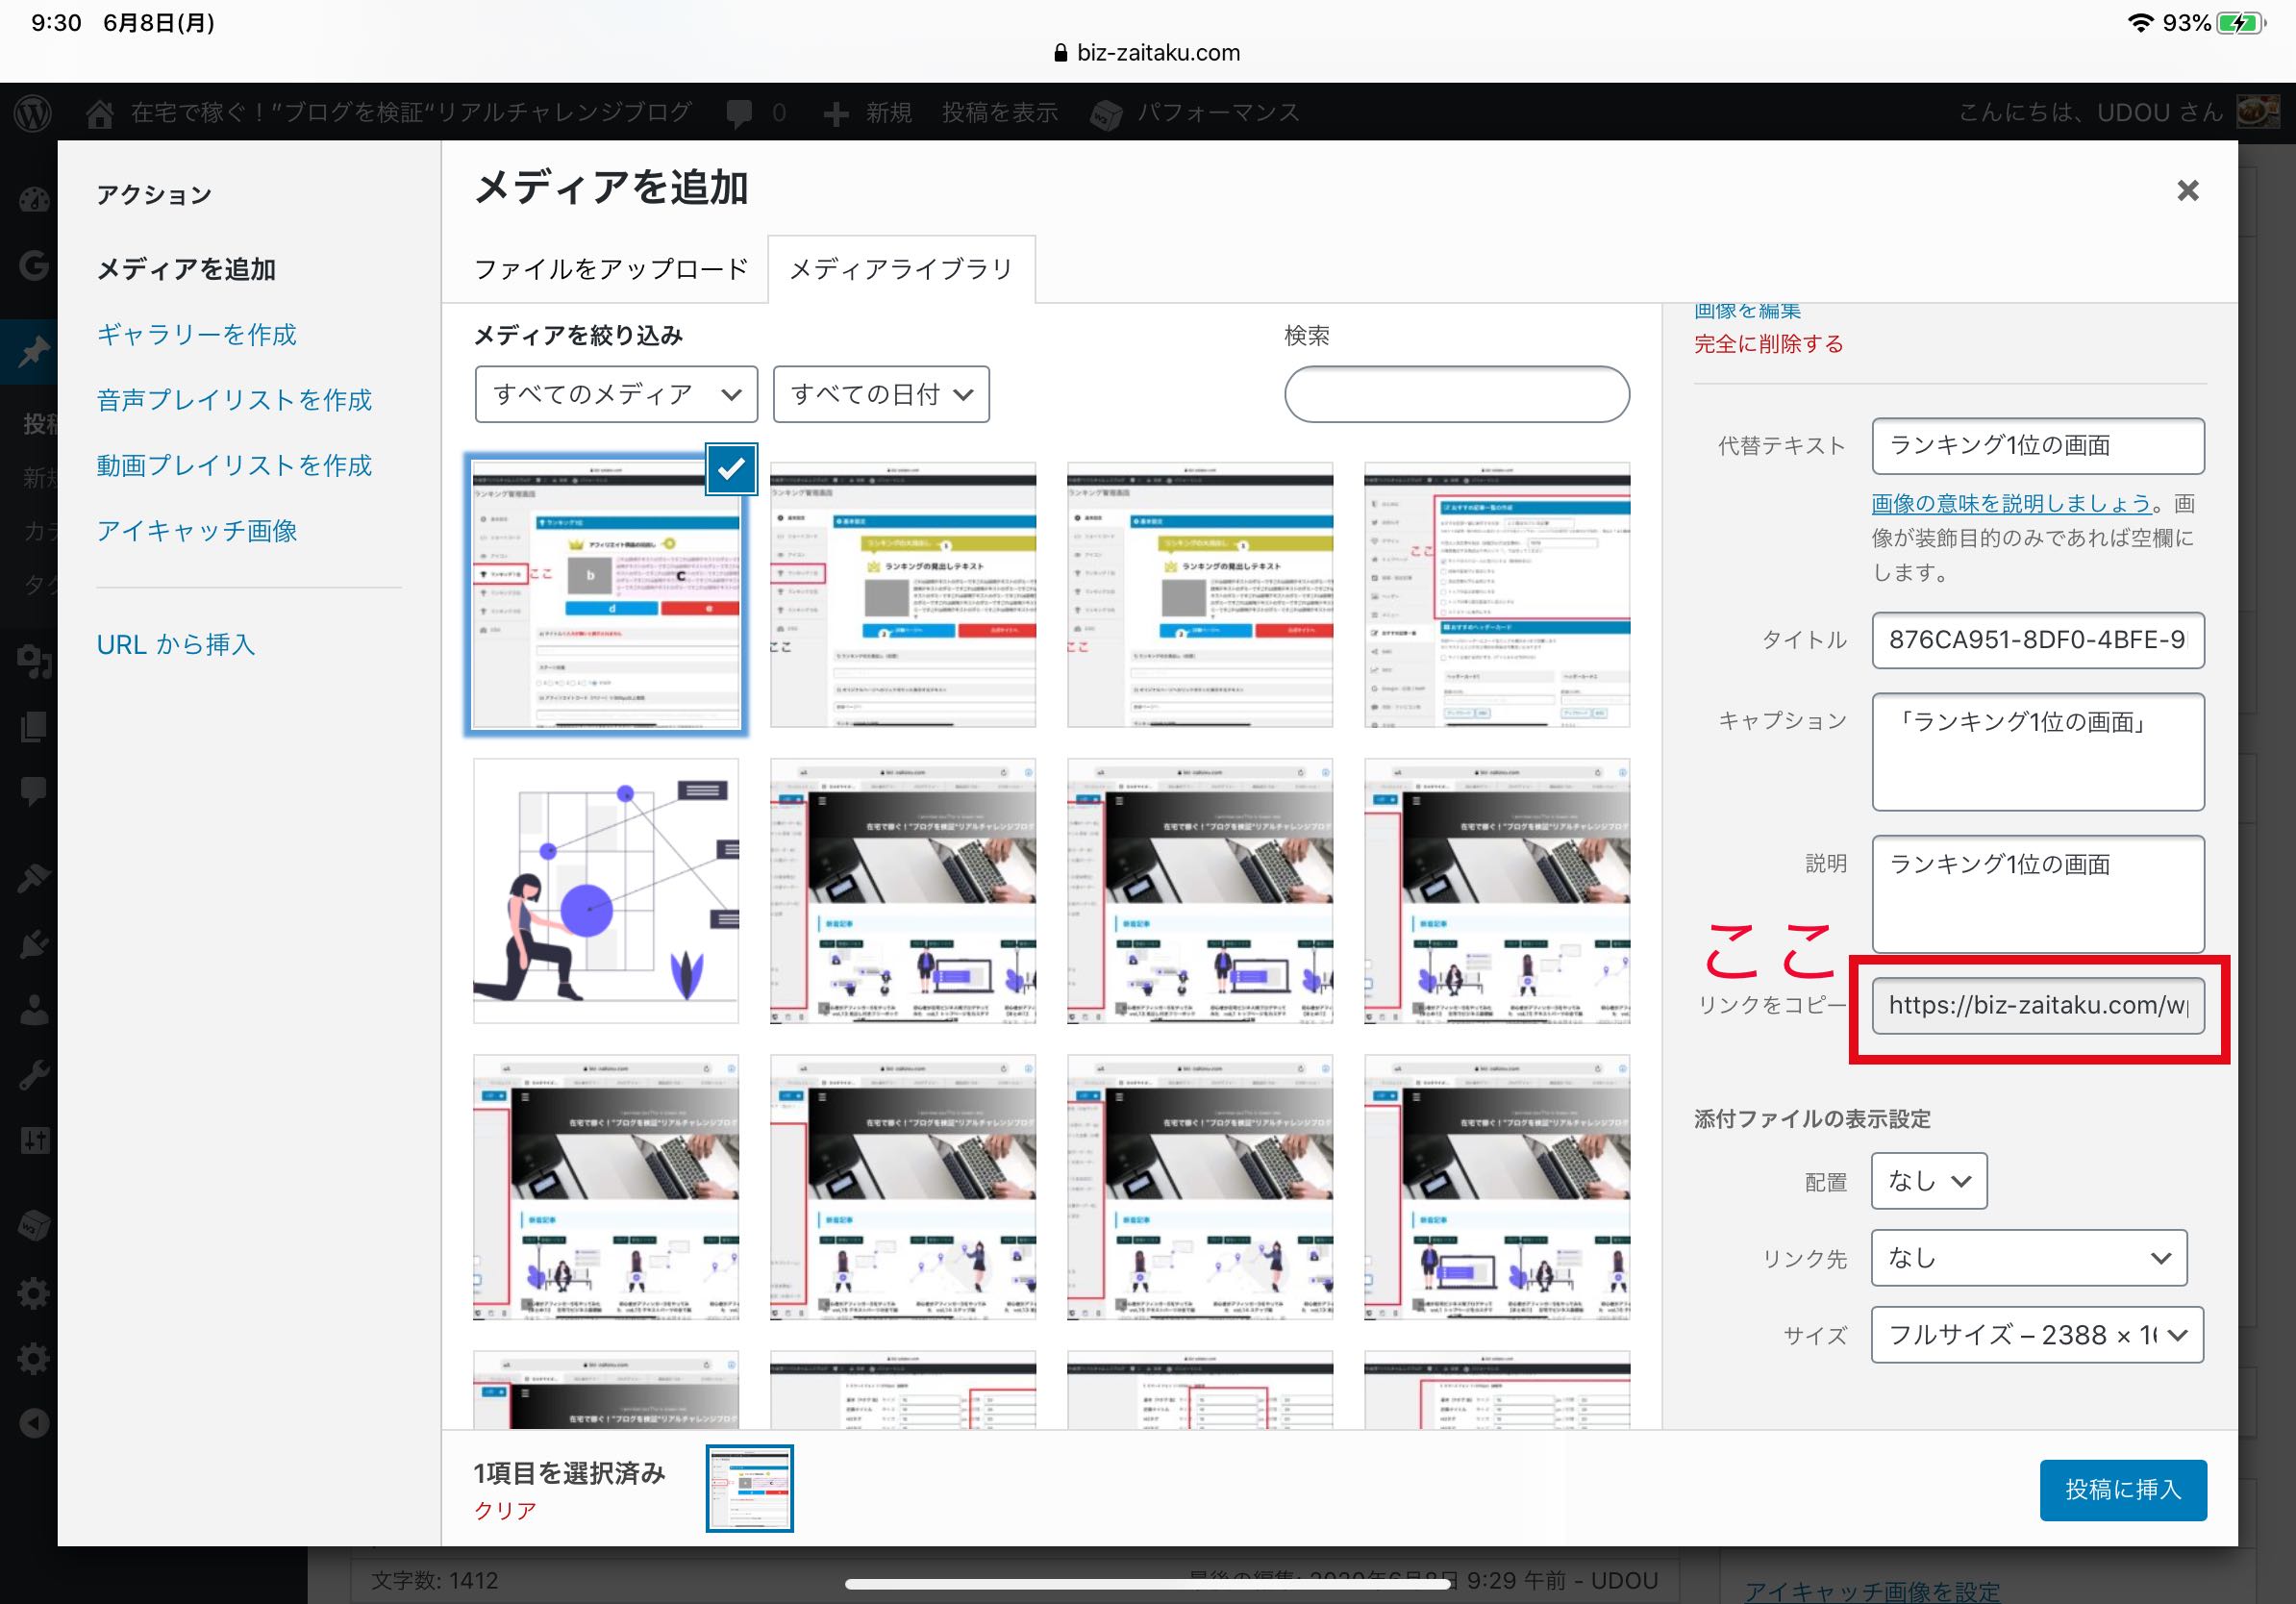Select the illustration thumbnail of woman with purple circle
Viewport: 2296px width, 1604px height.
(606, 891)
